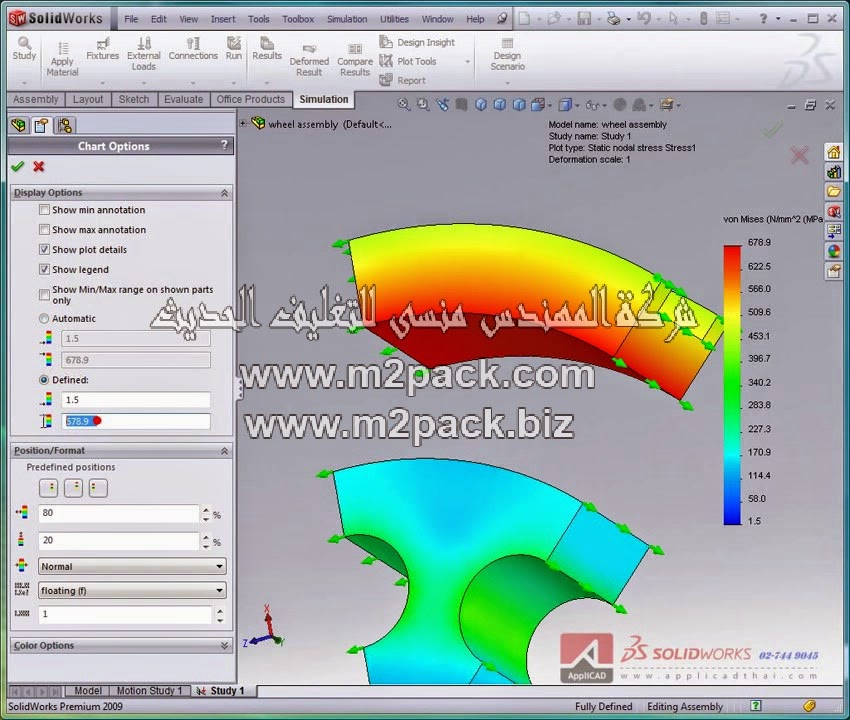
Task: Enable Show max annotation
Action: [x=44, y=230]
